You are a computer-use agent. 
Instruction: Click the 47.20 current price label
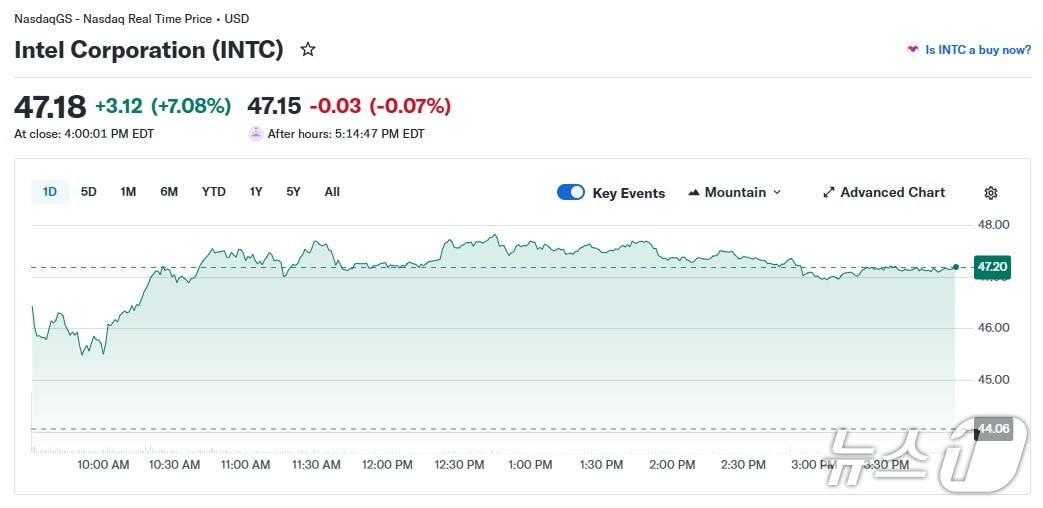tap(992, 267)
